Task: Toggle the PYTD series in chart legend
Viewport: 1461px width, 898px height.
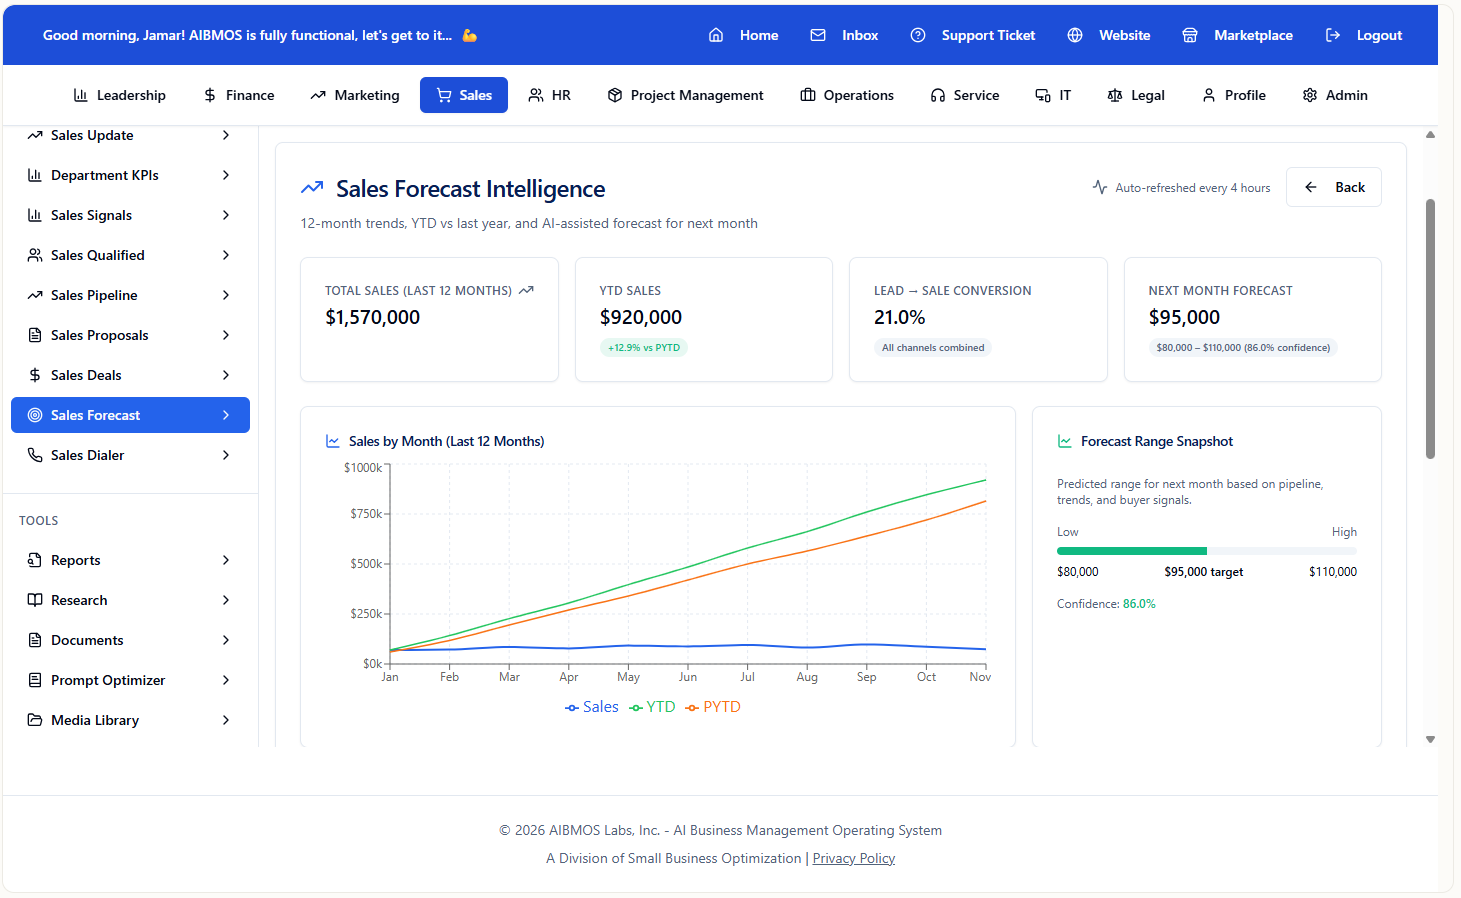Action: 713,707
